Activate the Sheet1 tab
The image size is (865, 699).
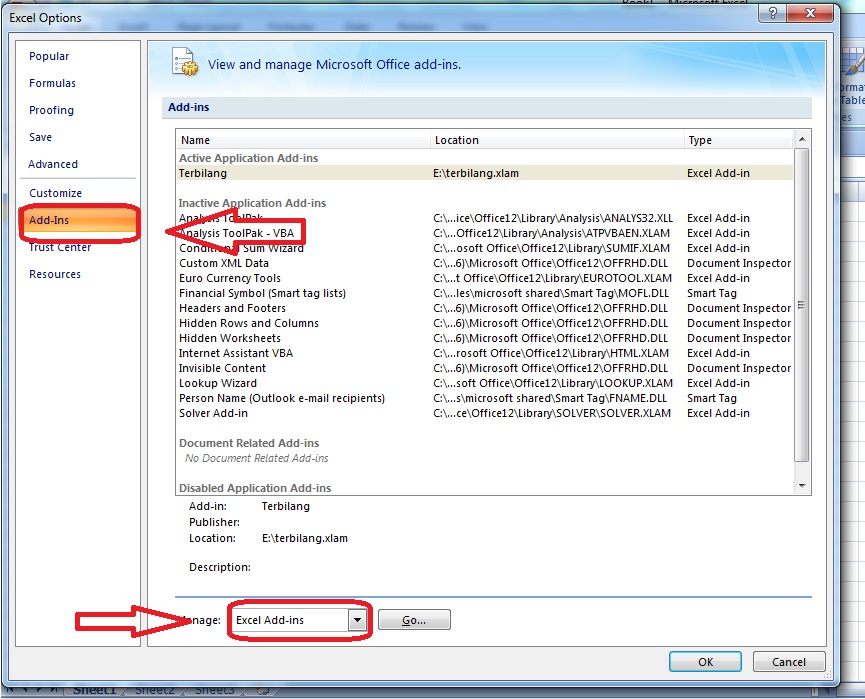95,690
